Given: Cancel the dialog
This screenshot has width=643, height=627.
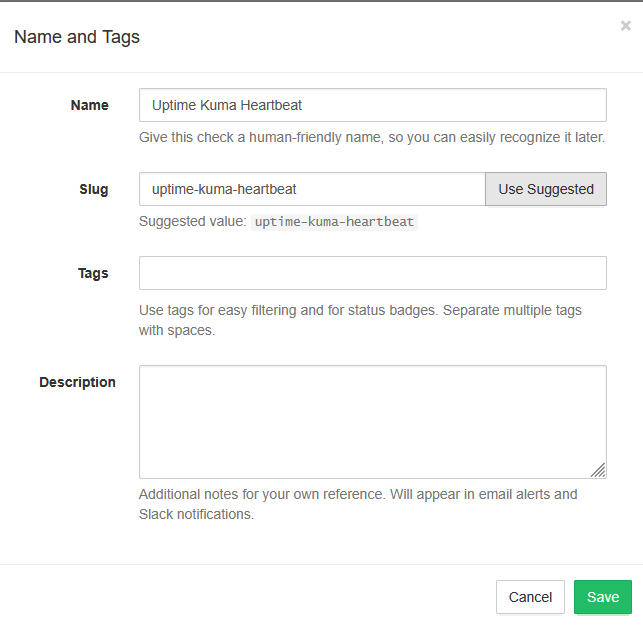Looking at the screenshot, I should 530,597.
